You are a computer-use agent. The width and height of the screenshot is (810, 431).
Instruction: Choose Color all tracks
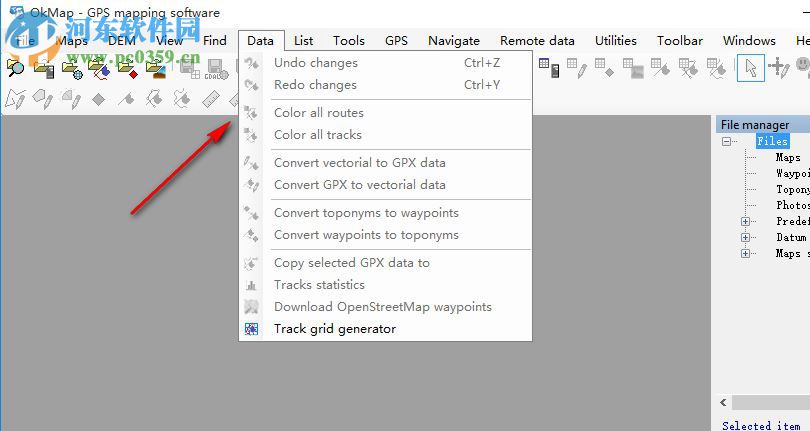point(385,135)
